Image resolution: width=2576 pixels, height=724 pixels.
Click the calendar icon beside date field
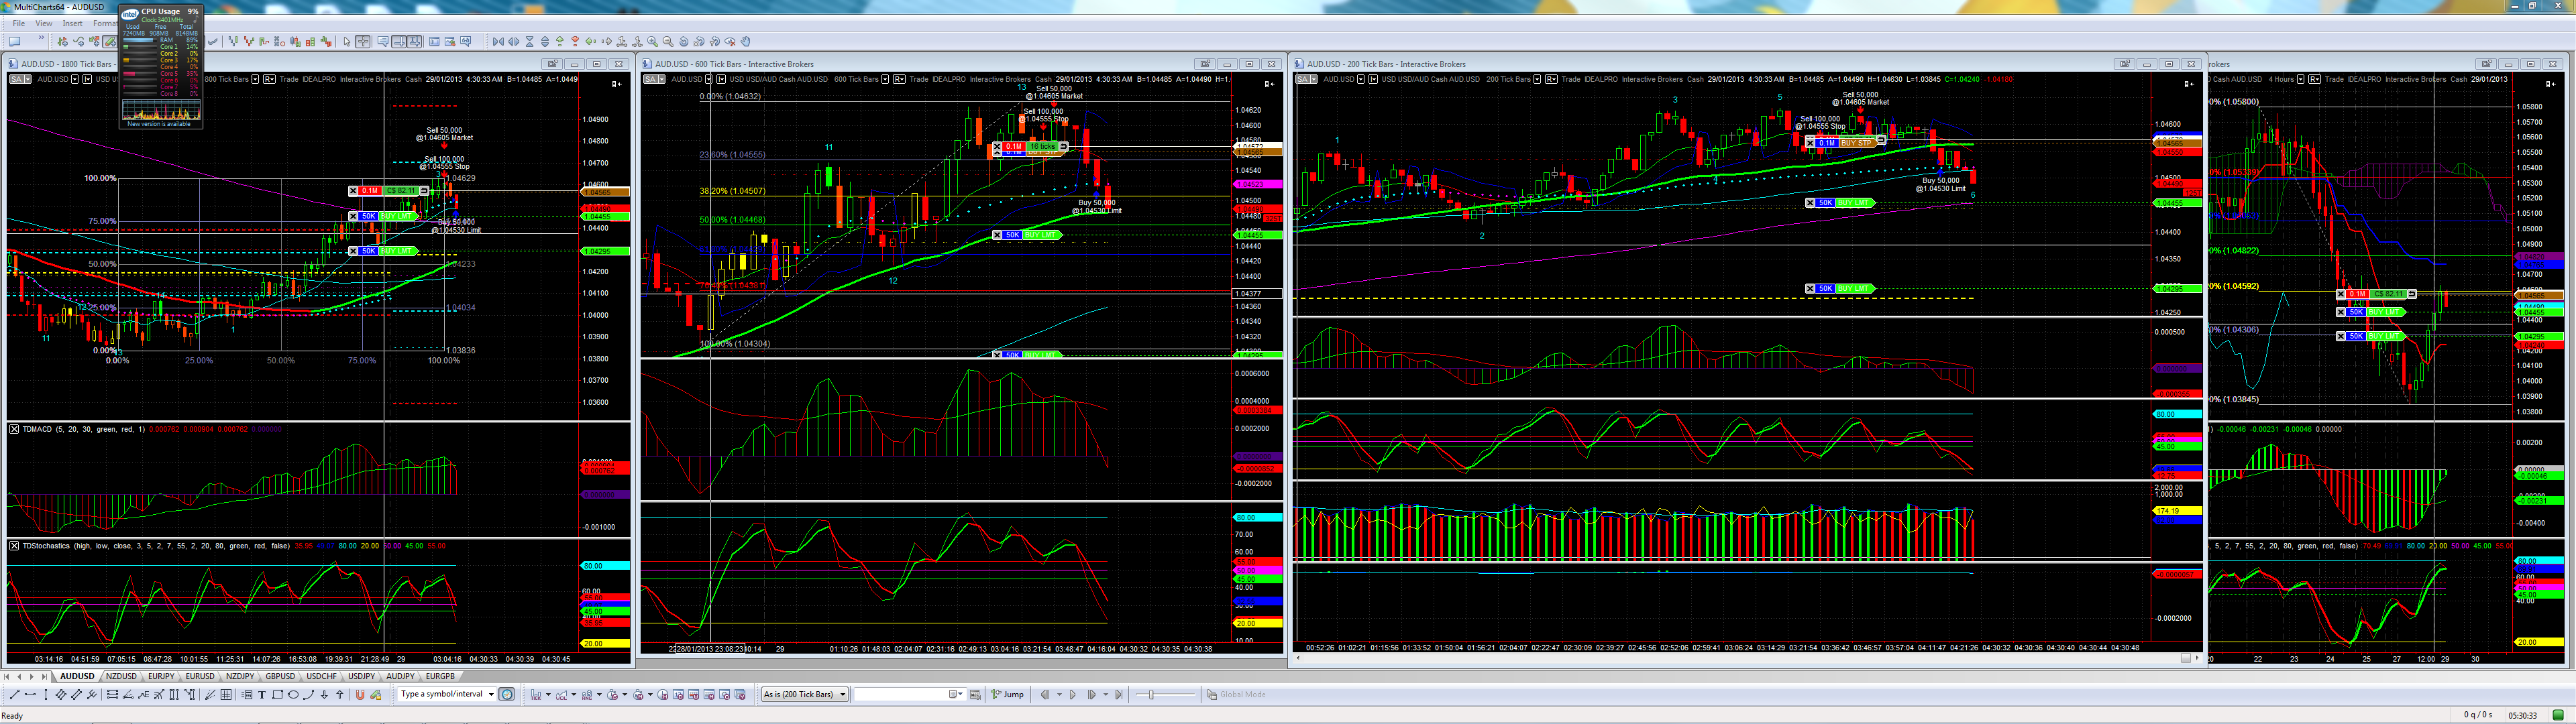975,694
